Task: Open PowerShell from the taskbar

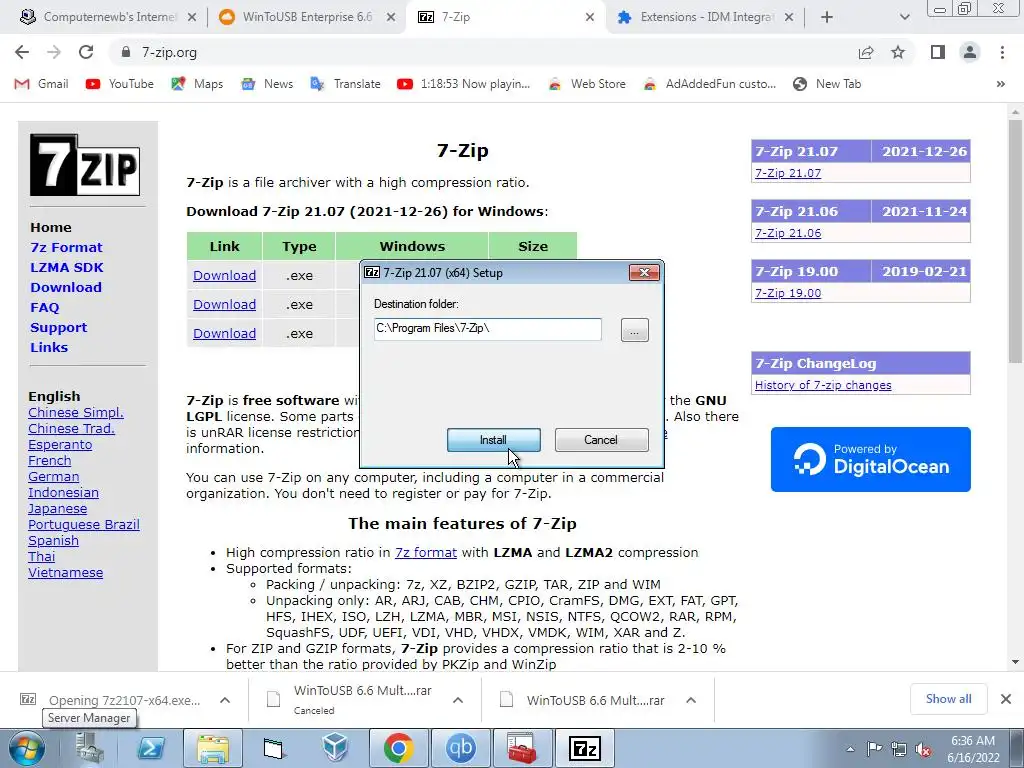Action: click(152, 748)
